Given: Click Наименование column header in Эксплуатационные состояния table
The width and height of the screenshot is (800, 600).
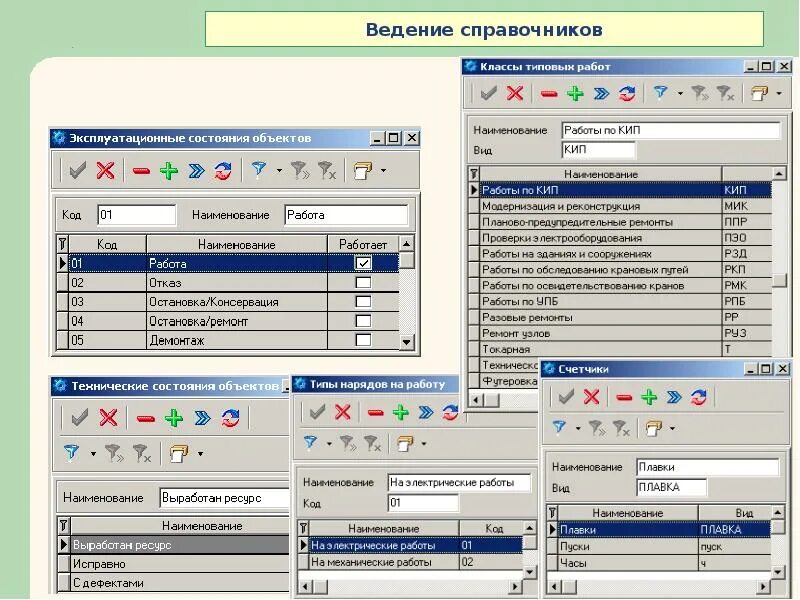Looking at the screenshot, I should point(237,244).
